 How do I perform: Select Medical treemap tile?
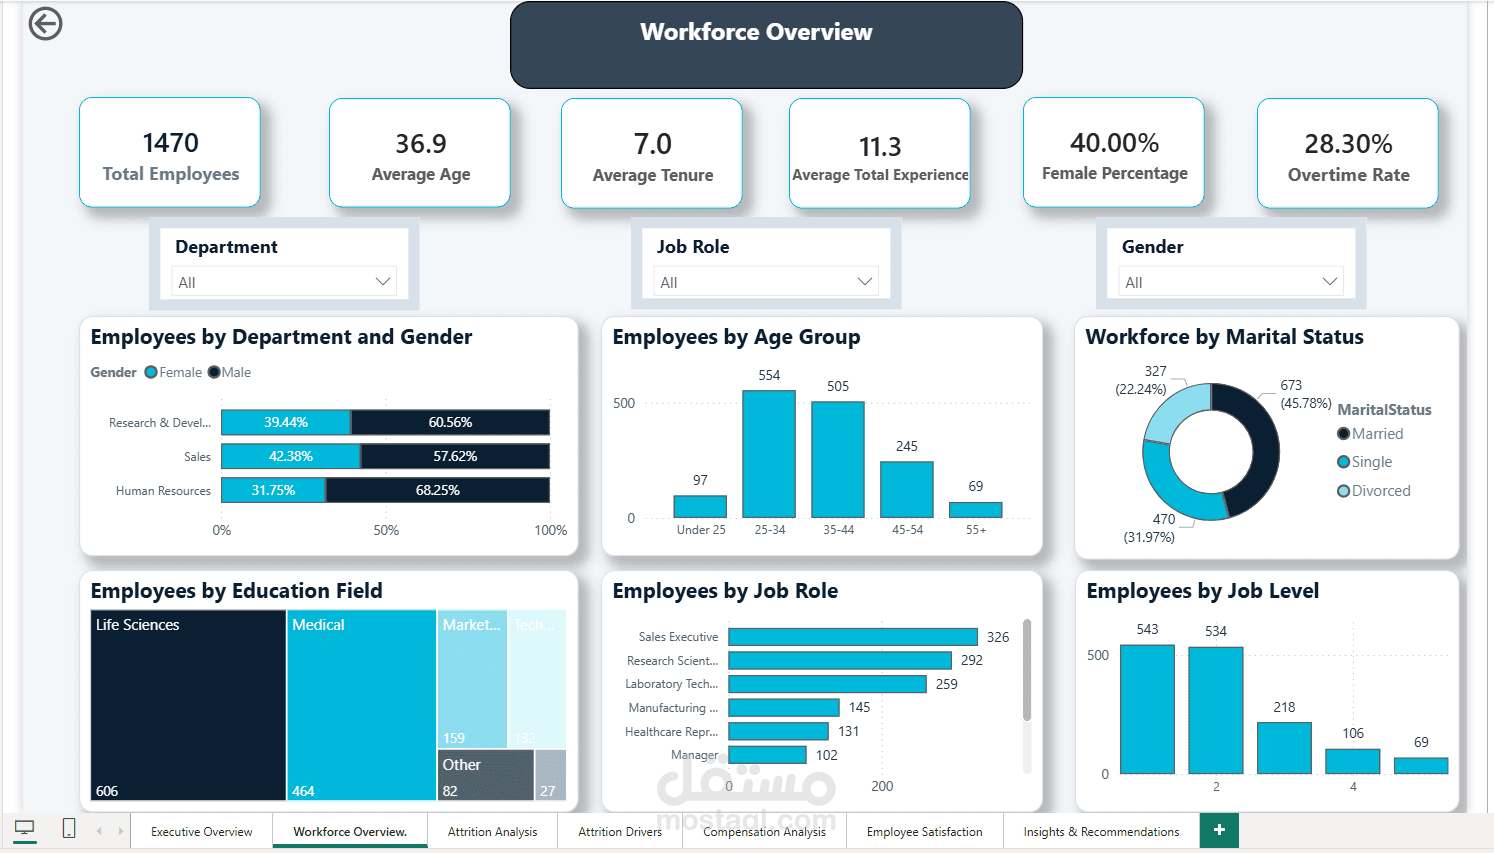(x=362, y=705)
